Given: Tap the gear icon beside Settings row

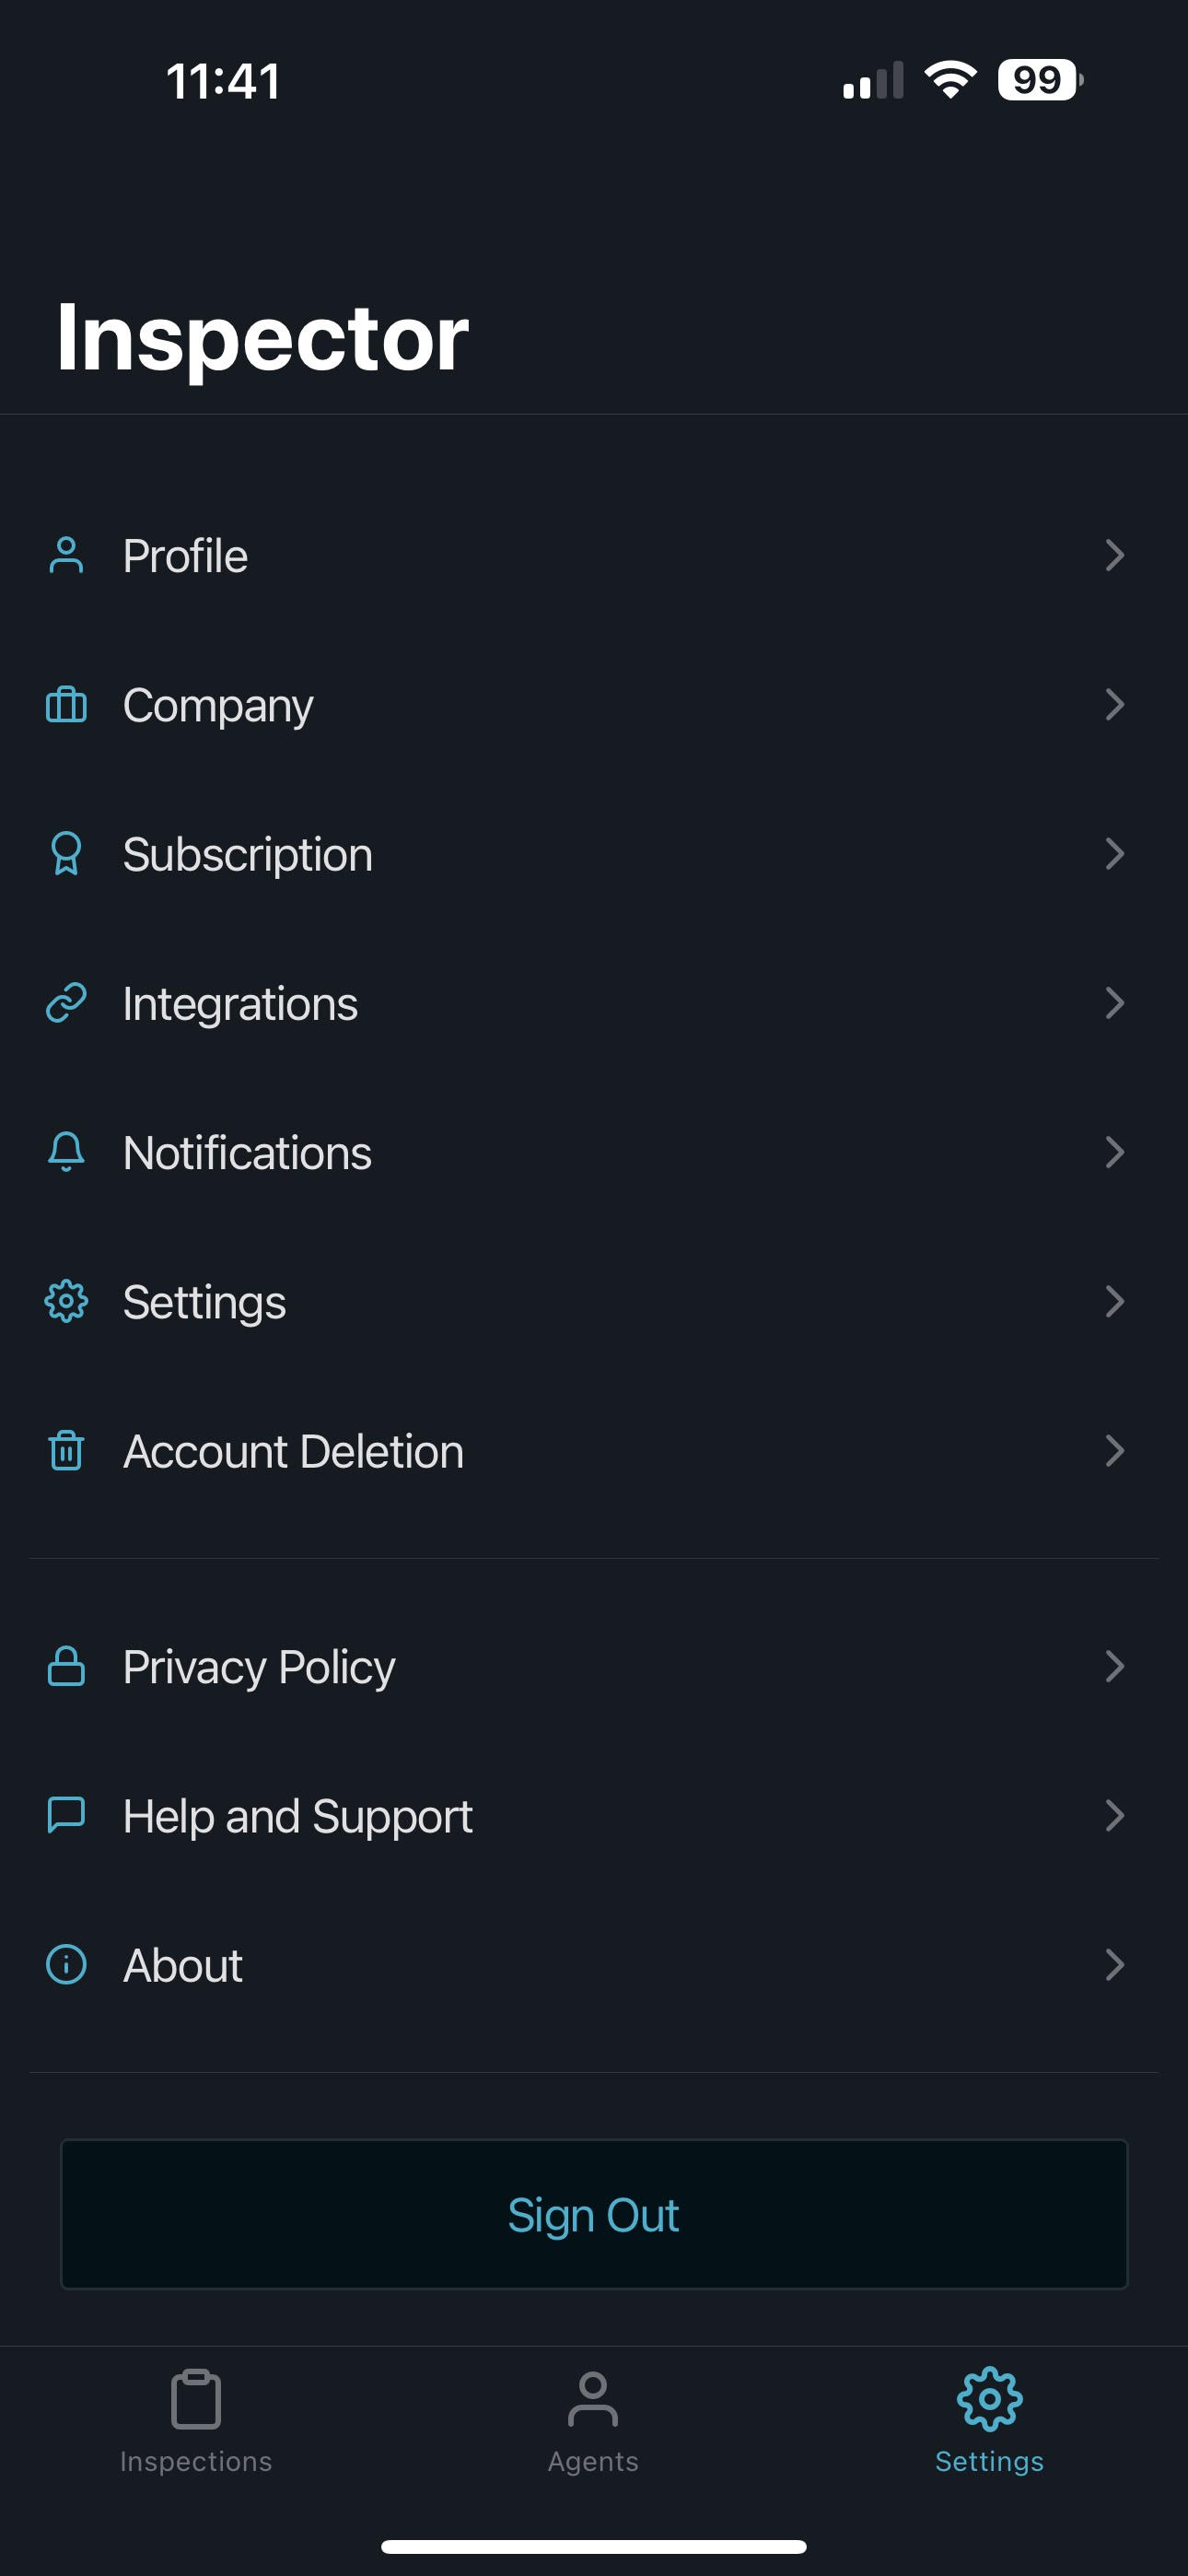Looking at the screenshot, I should (x=66, y=1301).
